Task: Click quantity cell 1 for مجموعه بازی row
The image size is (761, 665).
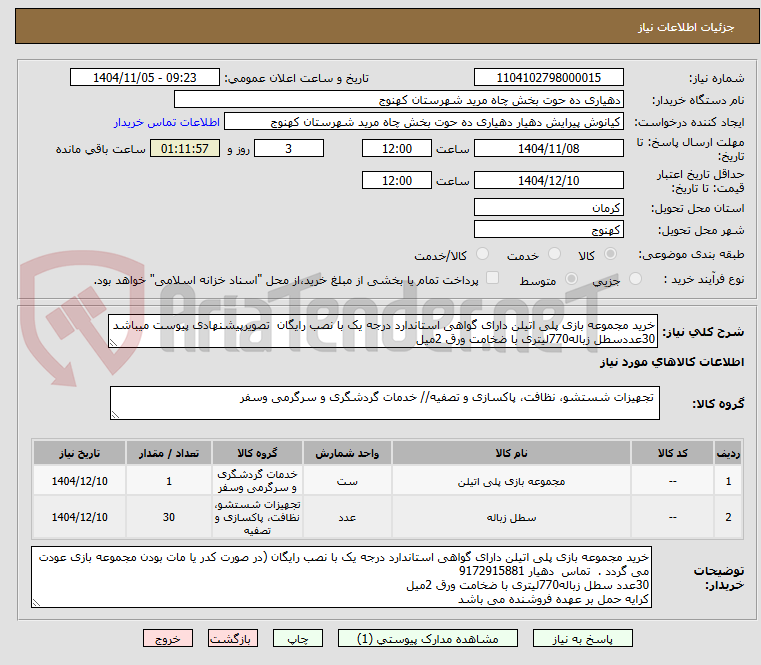Action: pos(169,482)
